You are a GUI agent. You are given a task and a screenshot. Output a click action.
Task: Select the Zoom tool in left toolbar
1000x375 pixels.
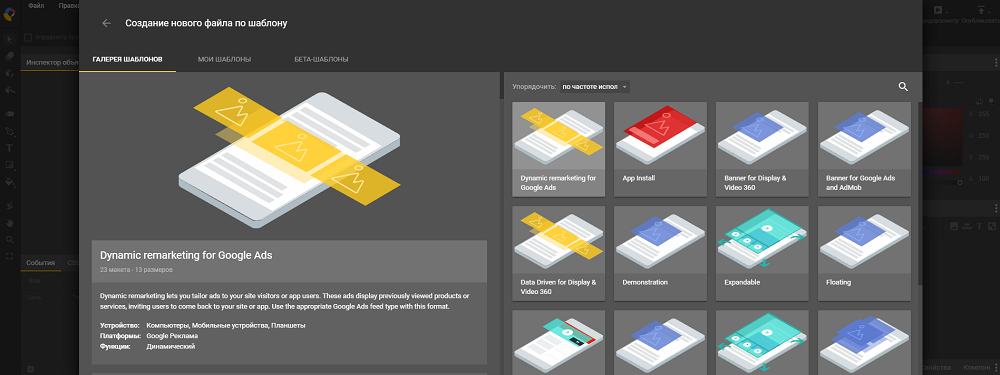coord(10,240)
